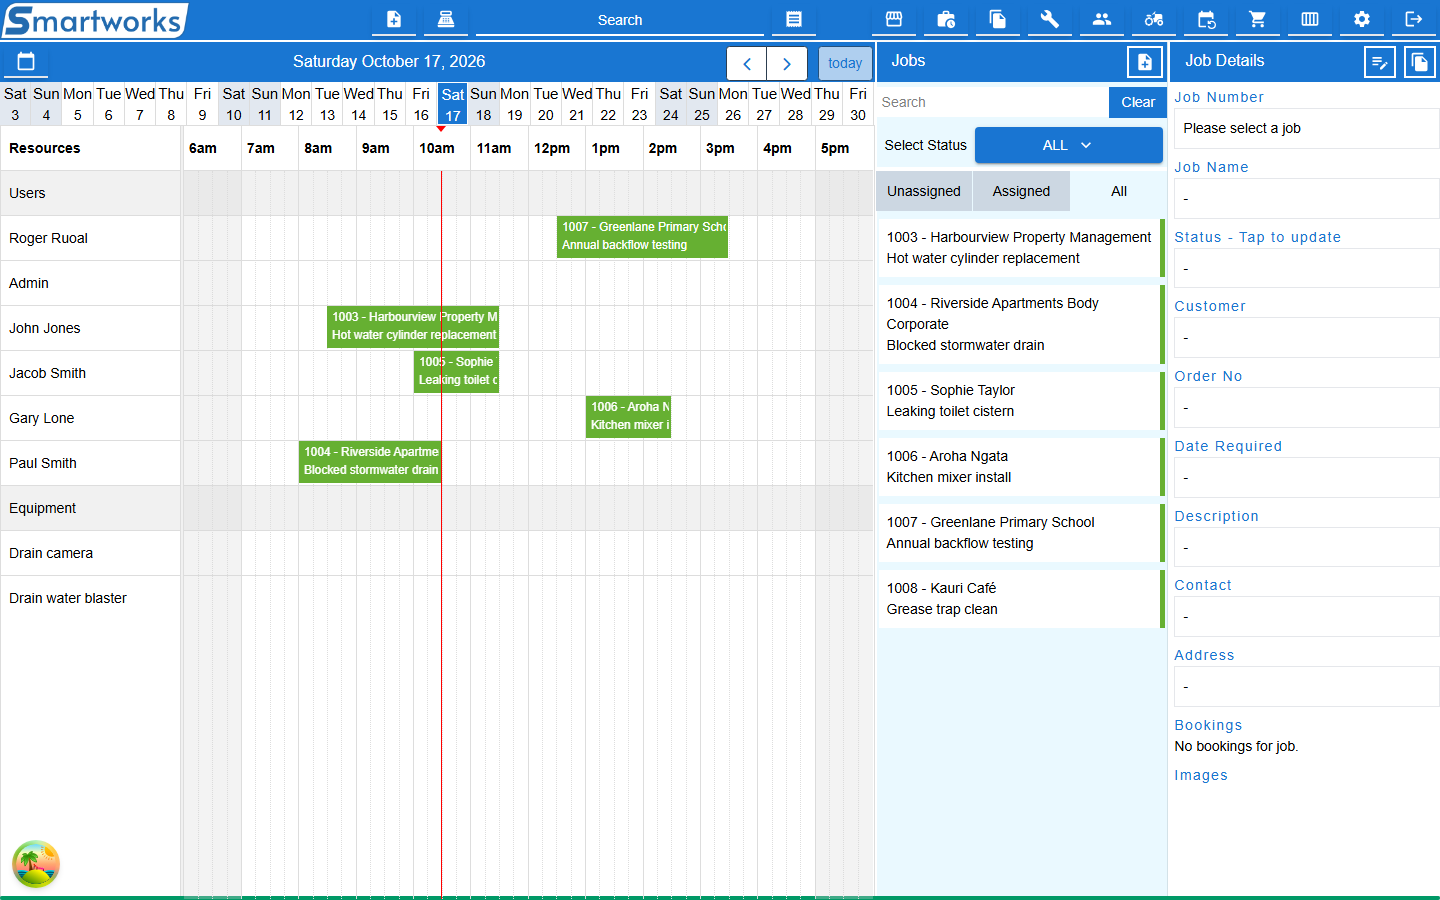Jump to today button
Viewport: 1440px width, 900px height.
pyautogui.click(x=845, y=63)
